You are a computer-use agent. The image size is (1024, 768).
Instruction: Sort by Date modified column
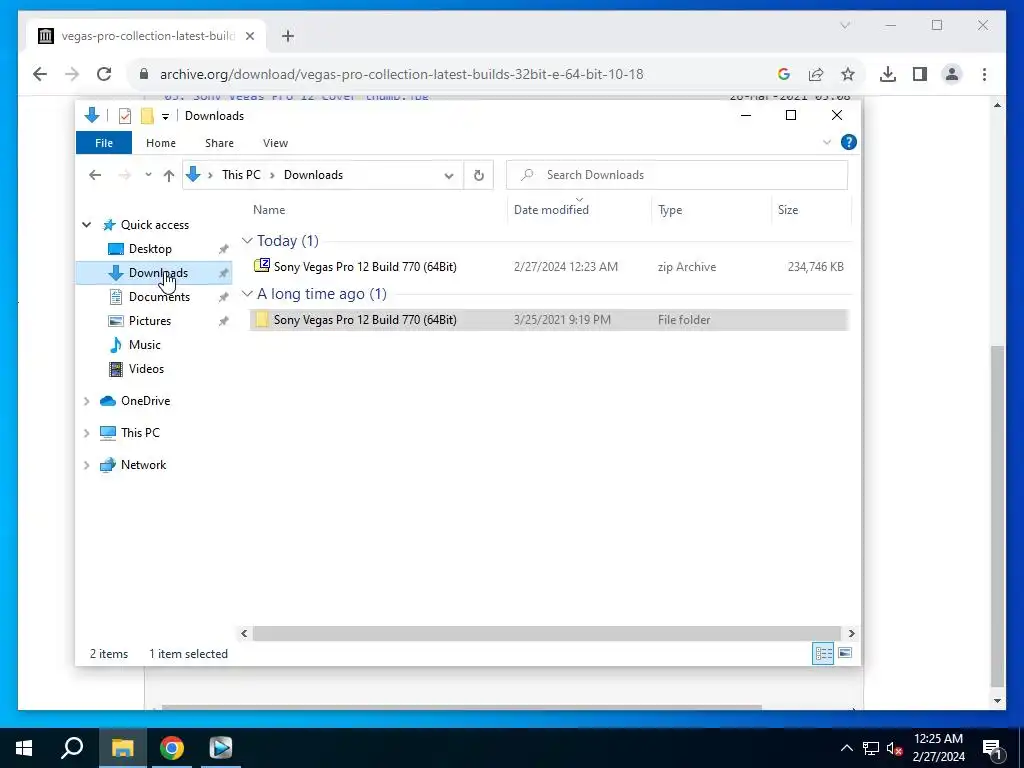551,210
